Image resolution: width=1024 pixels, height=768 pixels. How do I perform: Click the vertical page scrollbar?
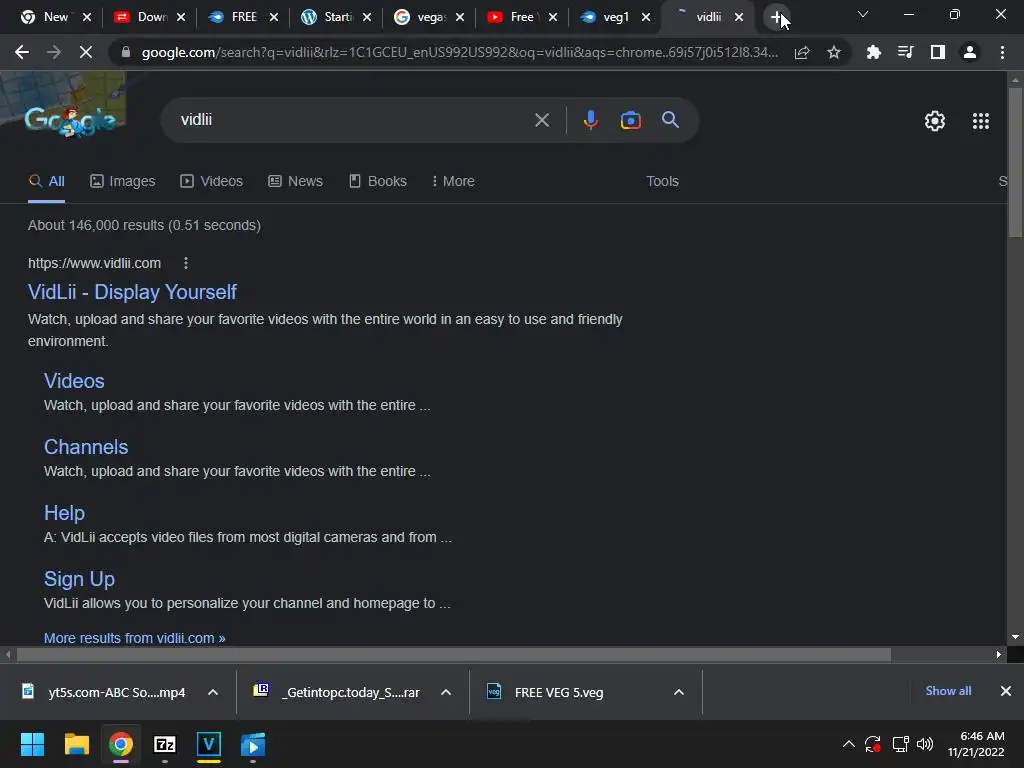[x=1015, y=163]
